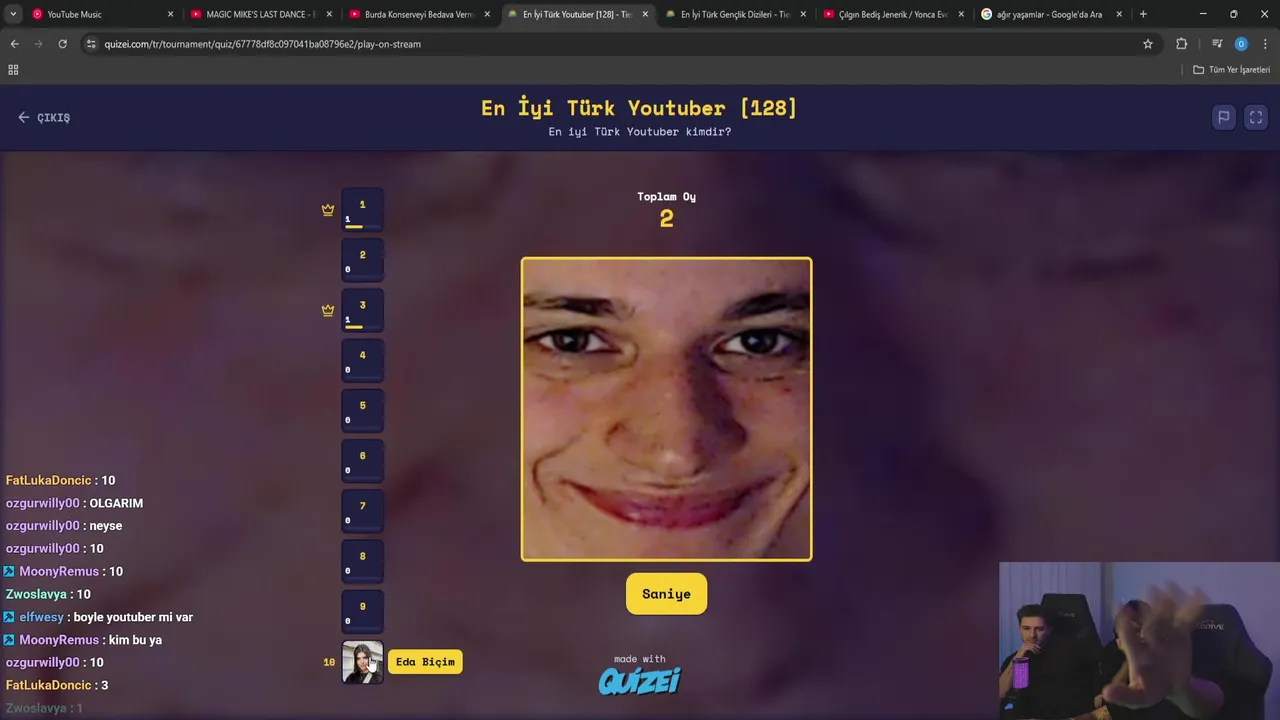
Task: Click the ÇIKIŞ exit button
Action: point(44,117)
